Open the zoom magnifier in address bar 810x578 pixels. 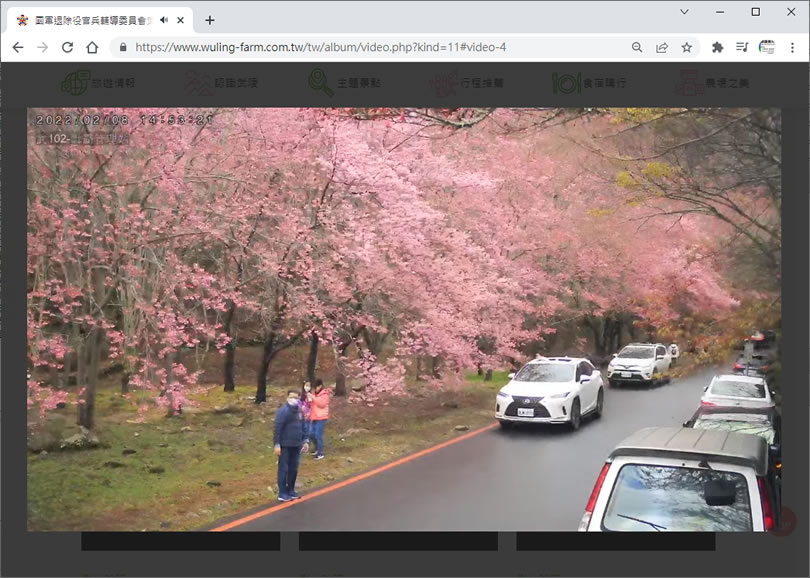(x=637, y=47)
